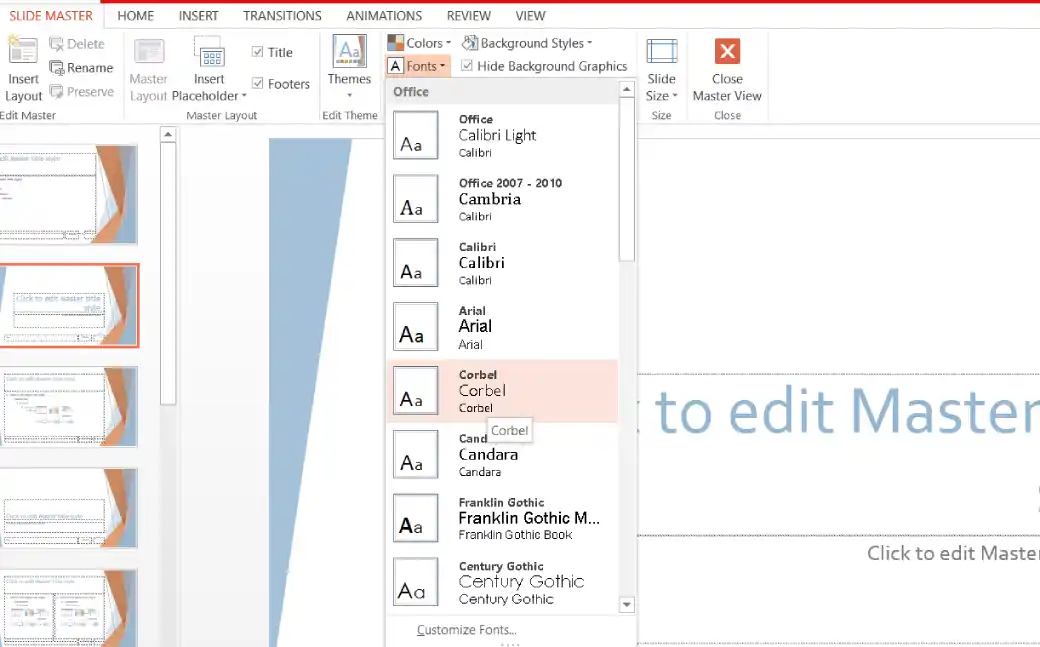1040x647 pixels.
Task: Click Aa preview of Calibri font set
Action: 415,263
